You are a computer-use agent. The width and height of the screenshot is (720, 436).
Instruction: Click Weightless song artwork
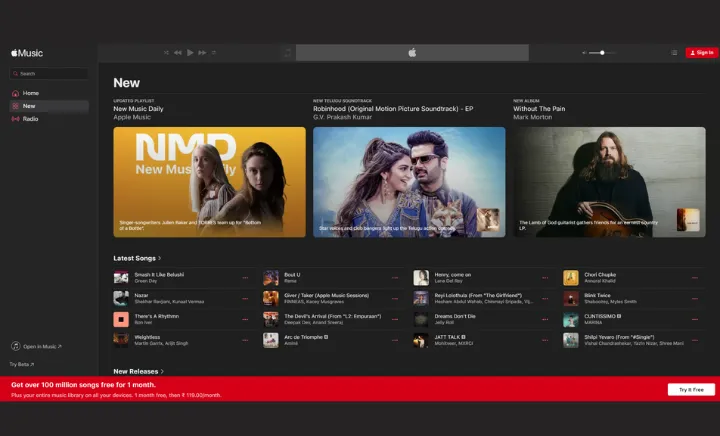(x=121, y=340)
